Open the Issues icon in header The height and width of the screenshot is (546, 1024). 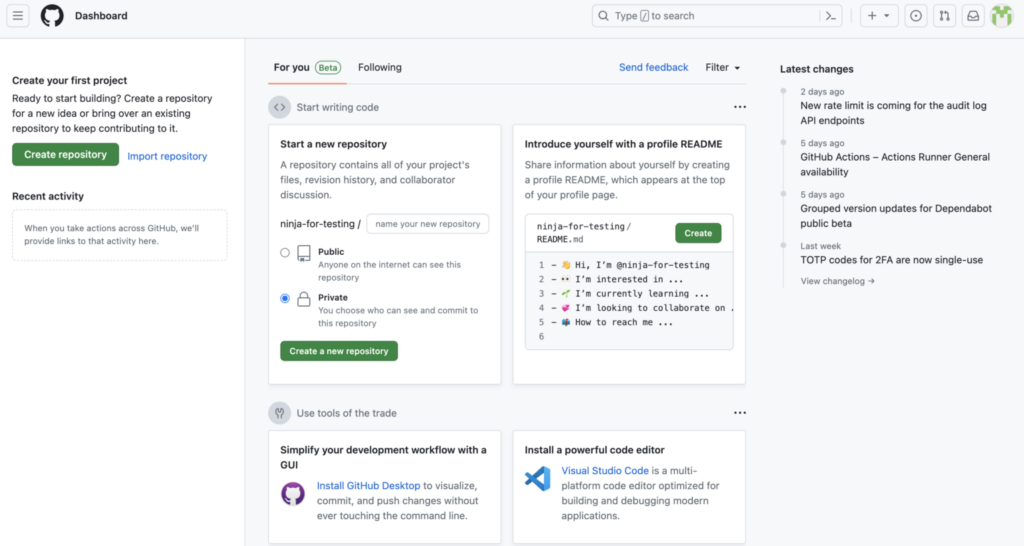(916, 16)
